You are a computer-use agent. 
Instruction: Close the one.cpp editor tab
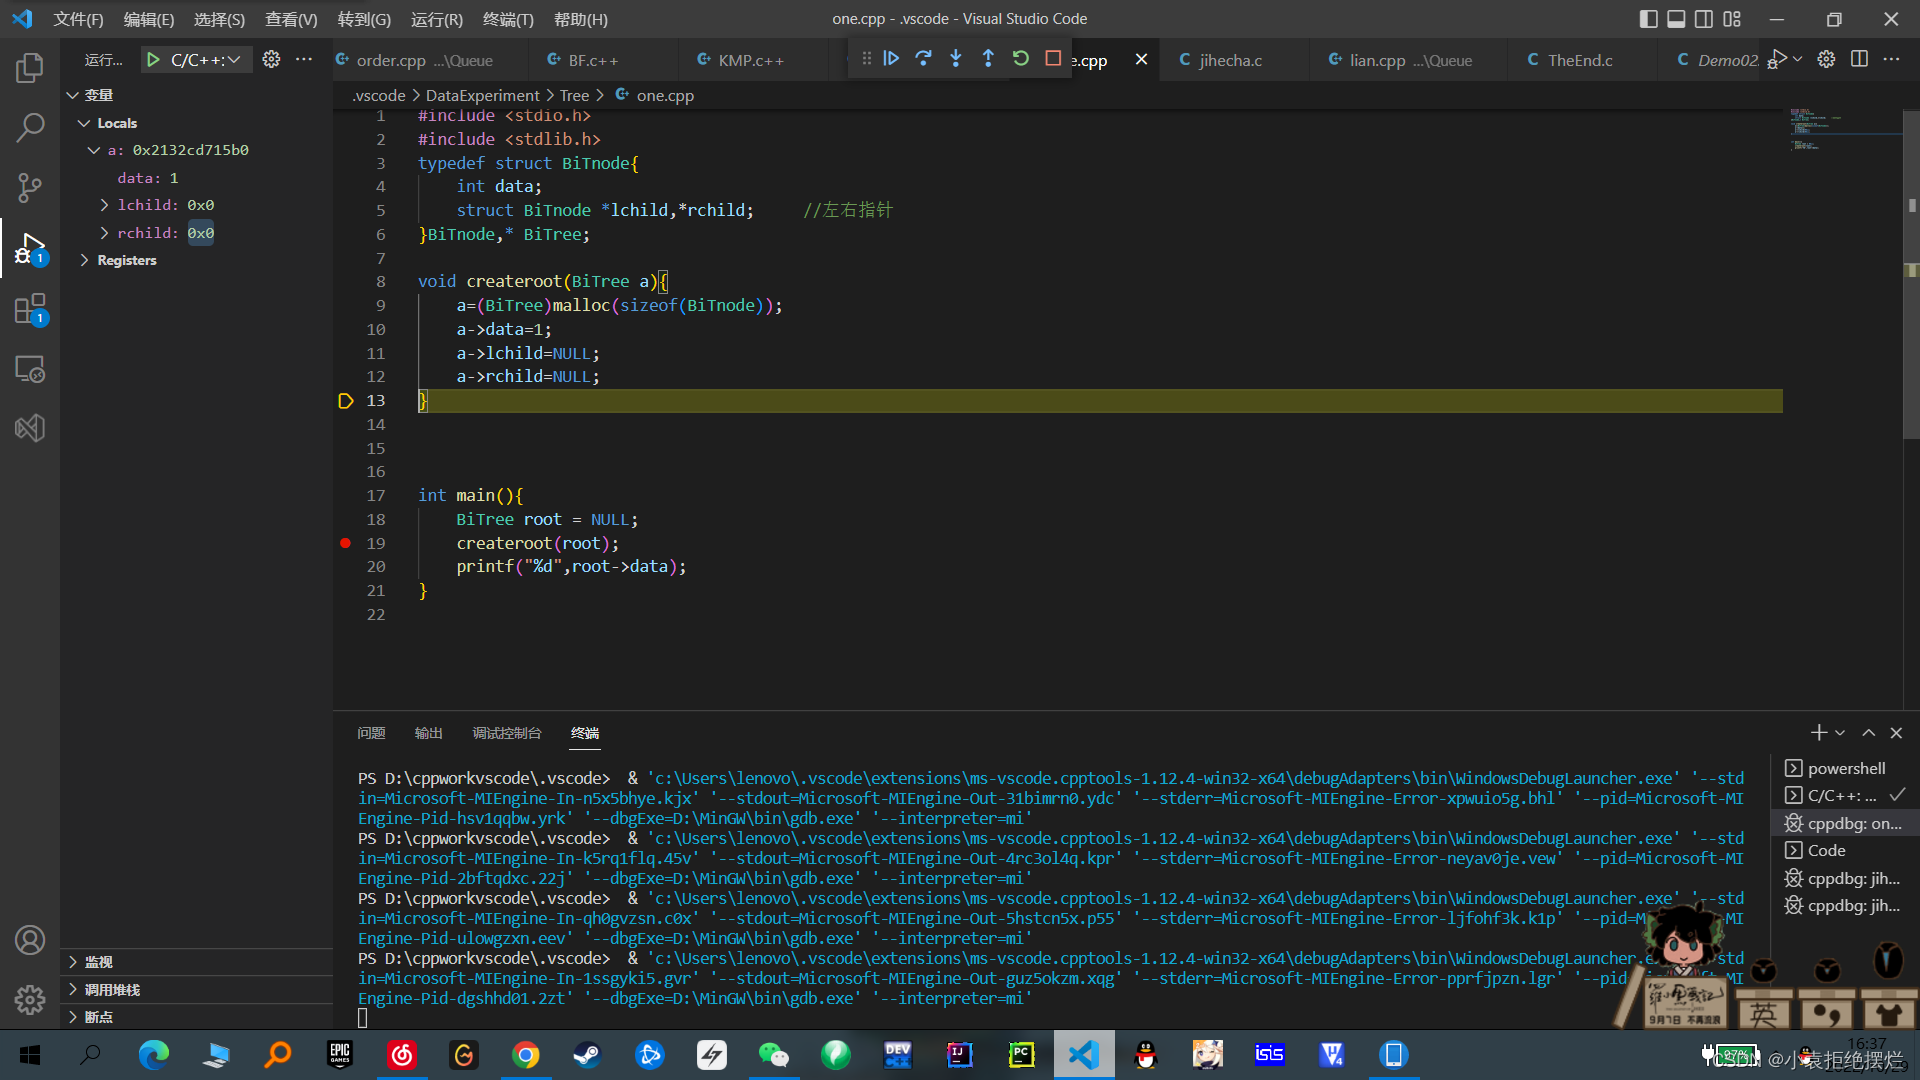point(1141,60)
